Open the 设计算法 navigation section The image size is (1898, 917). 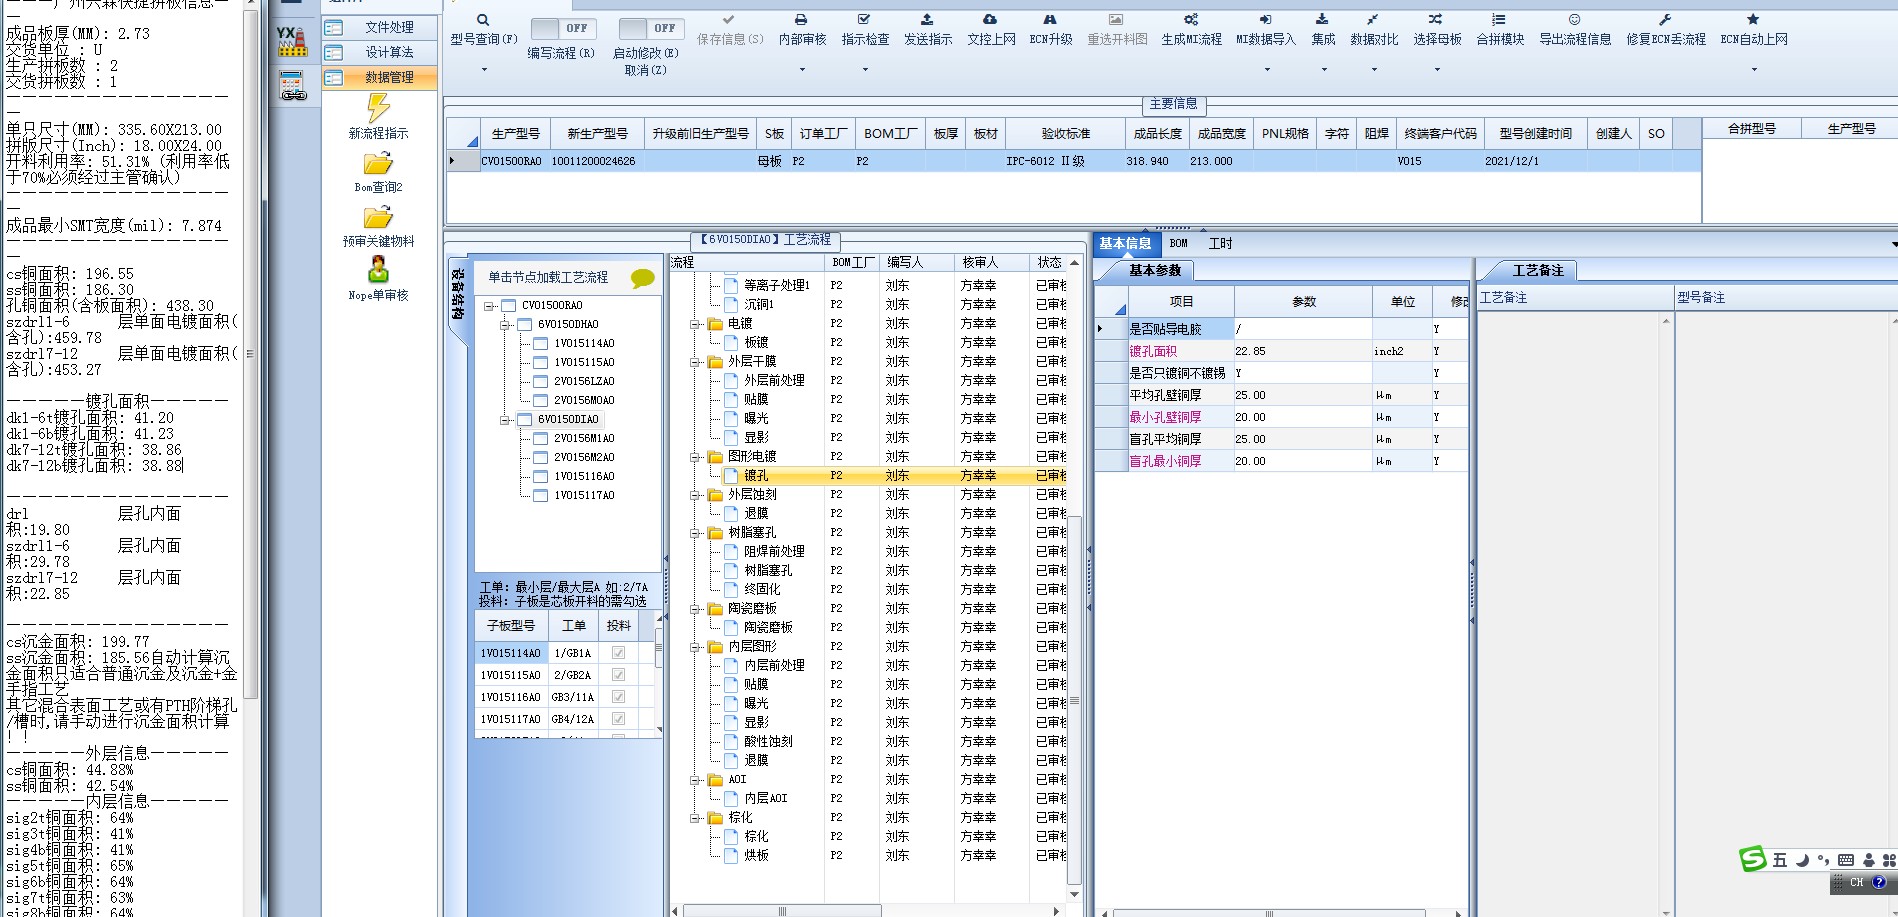[380, 53]
